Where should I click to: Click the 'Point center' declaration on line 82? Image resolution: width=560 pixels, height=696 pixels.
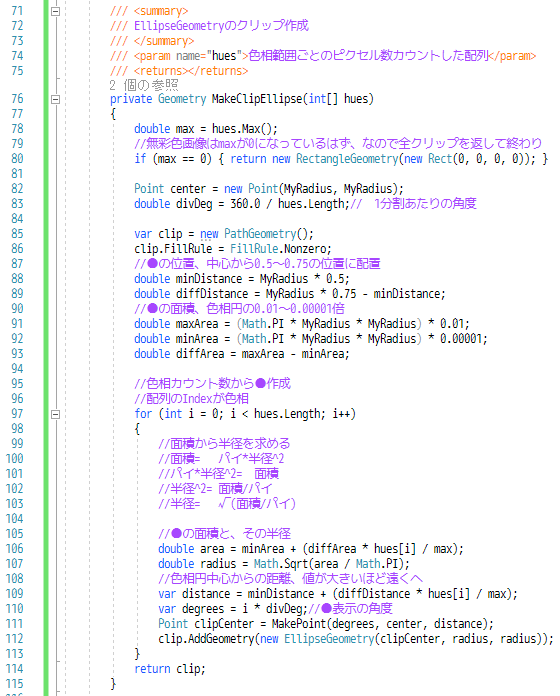pyautogui.click(x=170, y=189)
